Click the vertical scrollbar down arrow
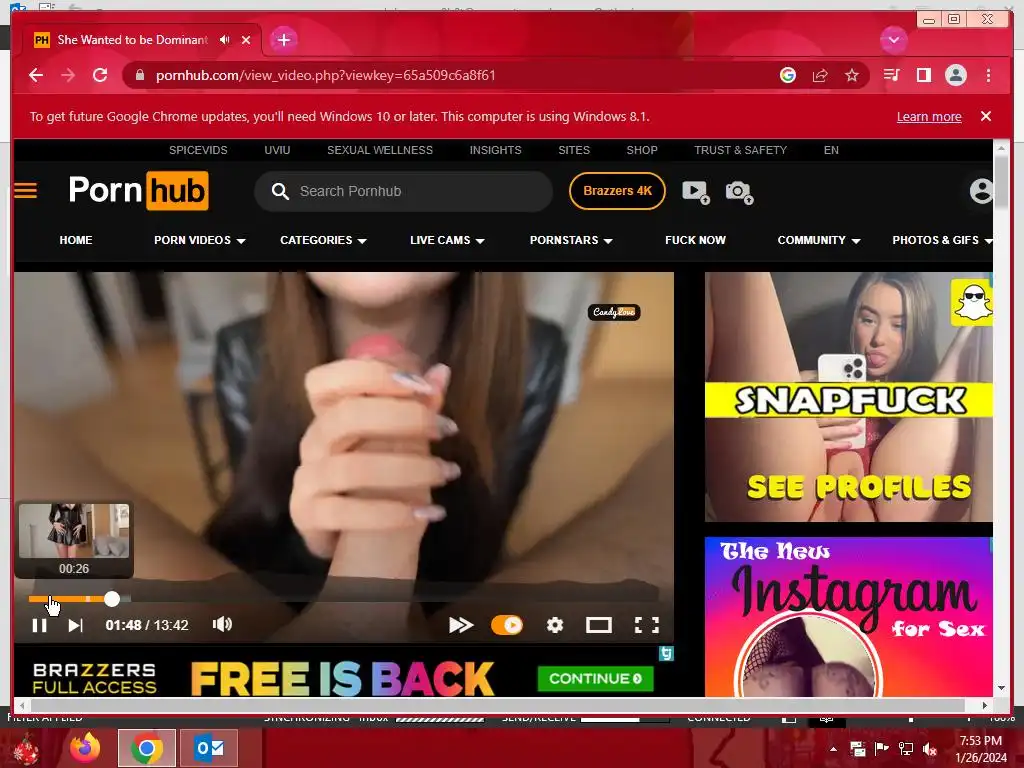The height and width of the screenshot is (768, 1024). 1001,688
